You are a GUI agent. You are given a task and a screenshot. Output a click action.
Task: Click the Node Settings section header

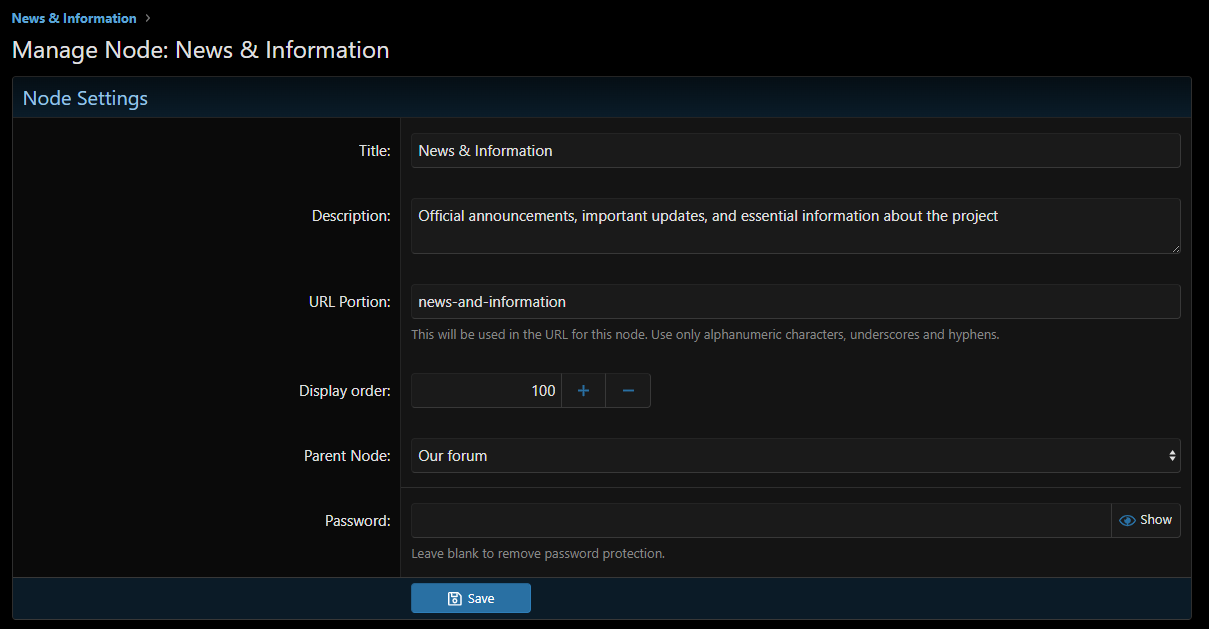pos(85,98)
